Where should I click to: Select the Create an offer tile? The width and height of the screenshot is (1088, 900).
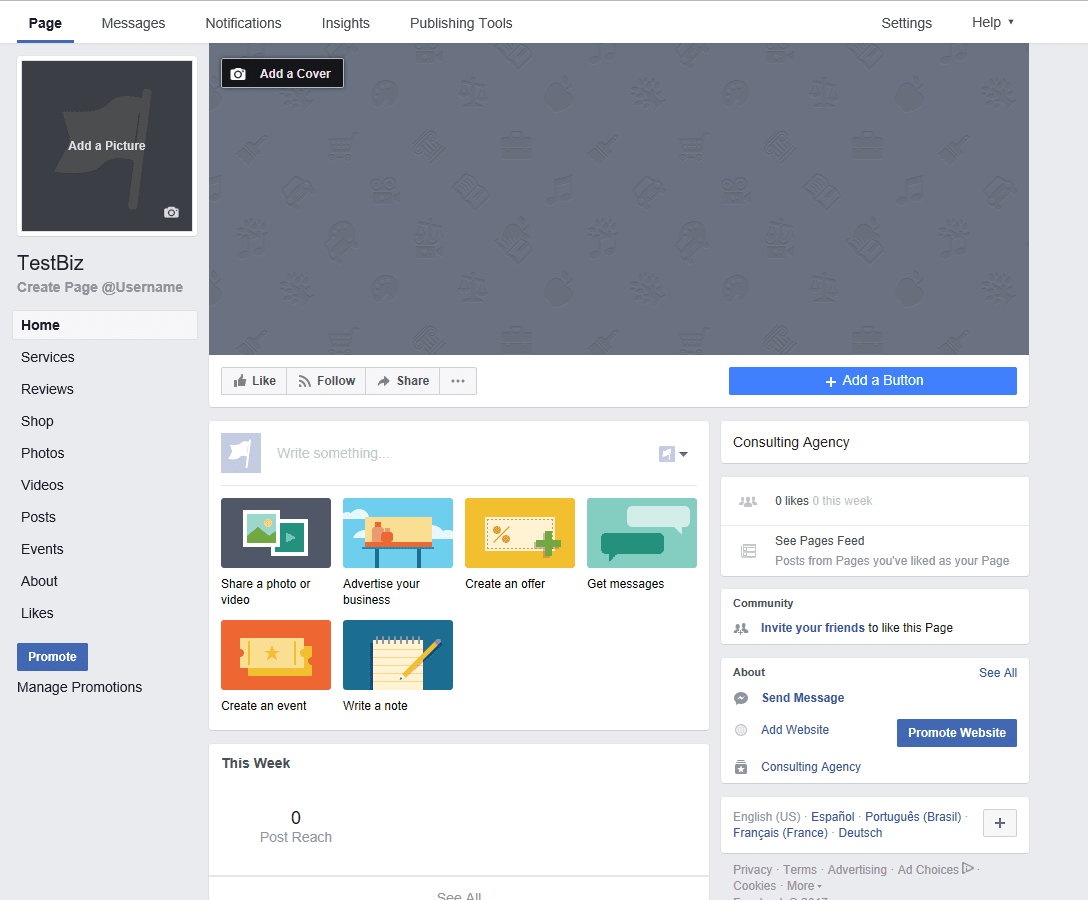tap(519, 533)
